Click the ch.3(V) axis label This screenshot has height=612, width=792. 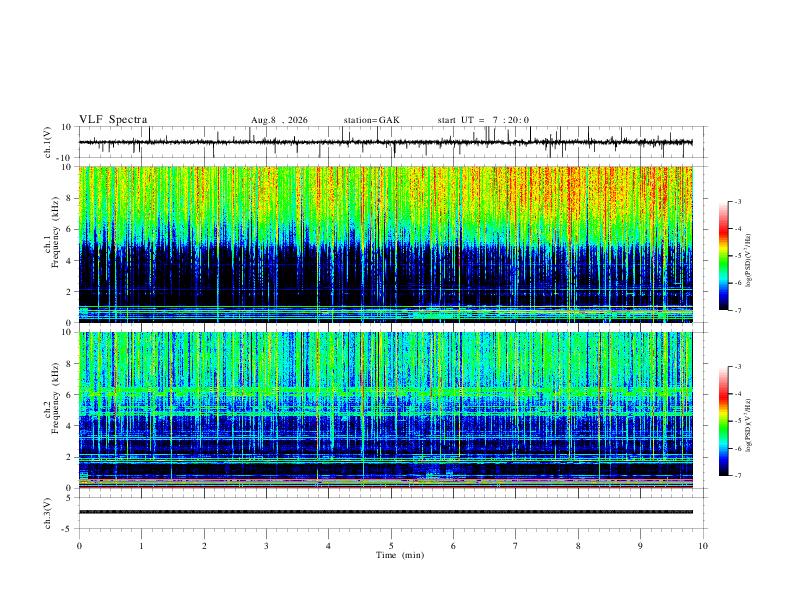(x=48, y=513)
